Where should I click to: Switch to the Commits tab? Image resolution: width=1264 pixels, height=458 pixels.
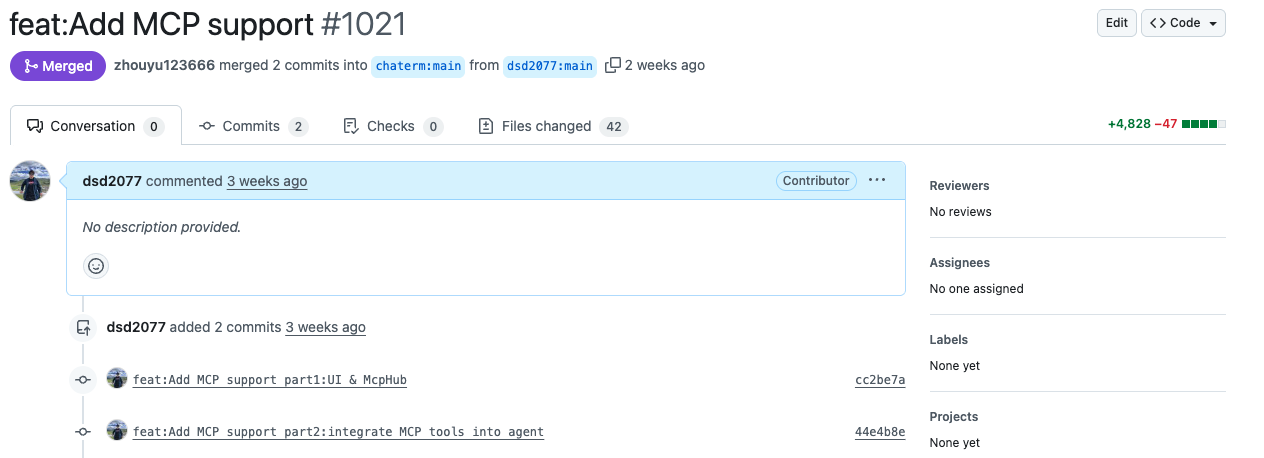coord(253,126)
